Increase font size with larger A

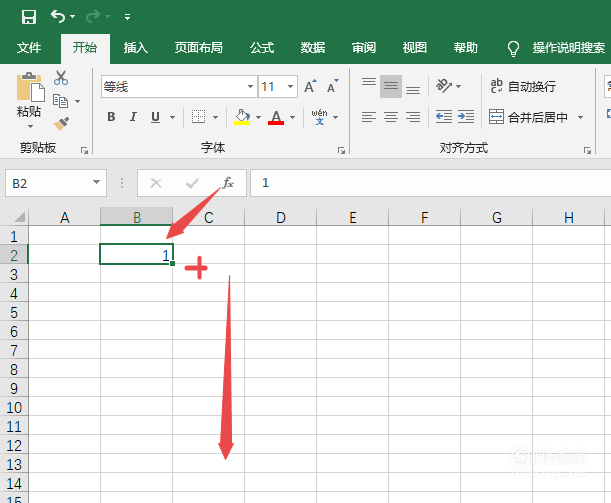point(310,86)
